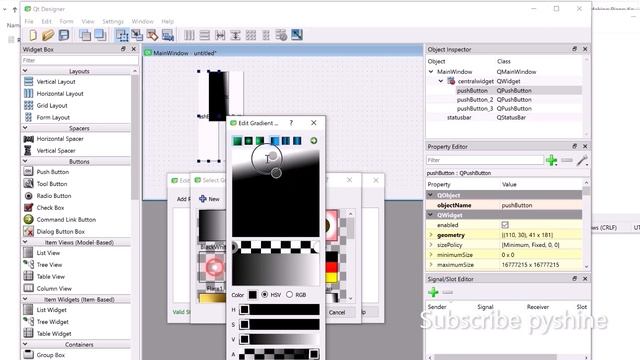640x360 pixels.
Task: Select pad spread icon in Edit Gradient
Action: click(275, 141)
